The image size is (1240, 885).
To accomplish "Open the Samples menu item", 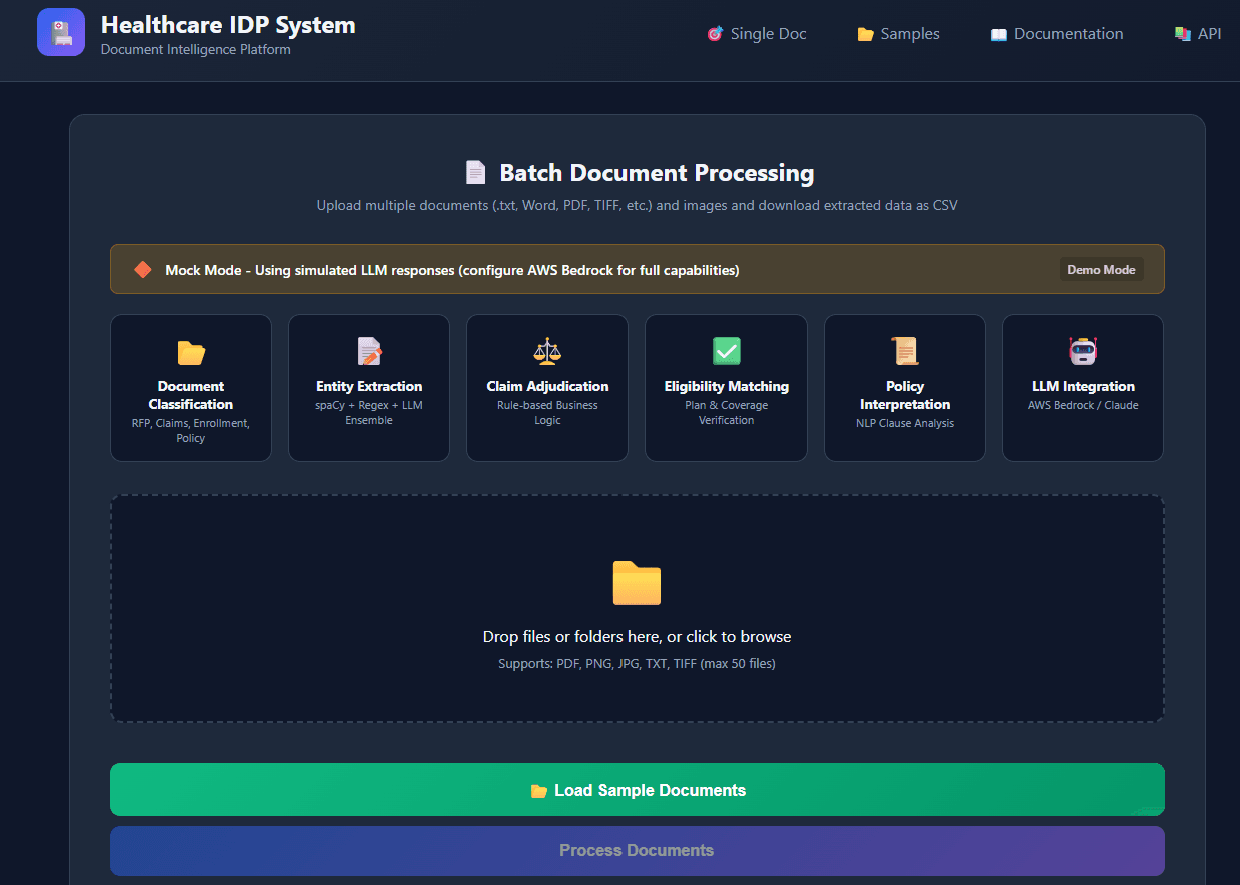I will (898, 33).
